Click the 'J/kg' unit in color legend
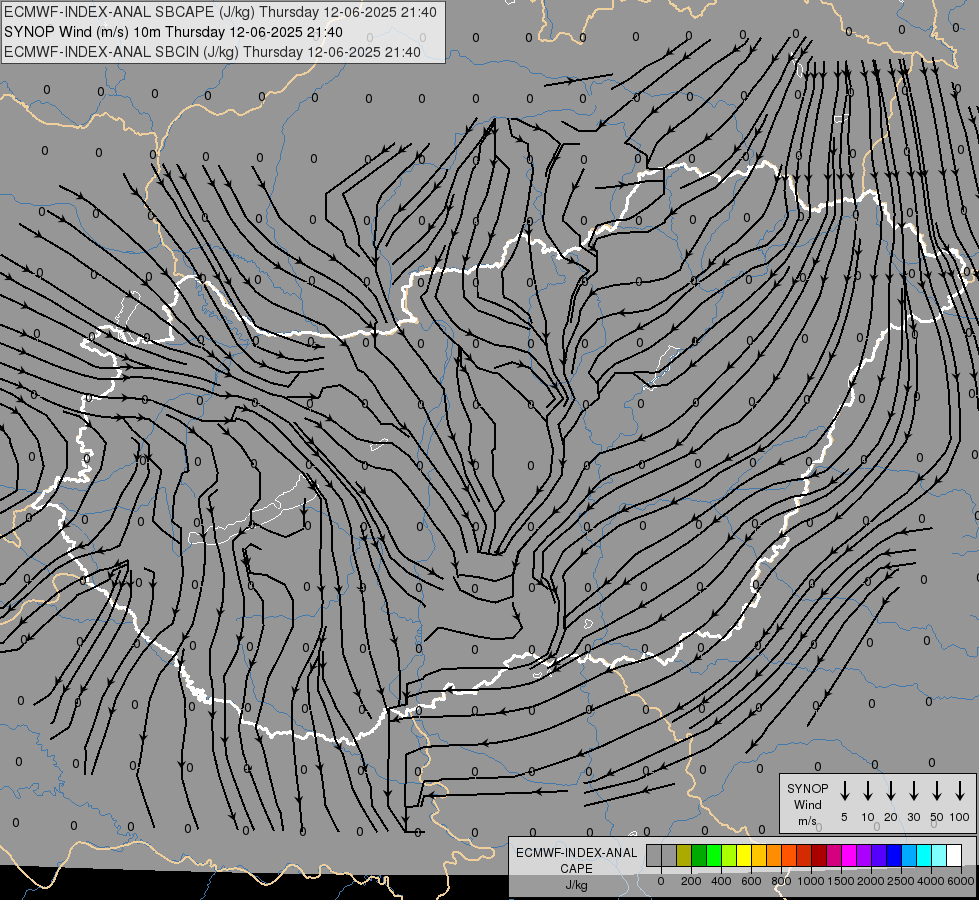The image size is (979, 900). [x=576, y=885]
